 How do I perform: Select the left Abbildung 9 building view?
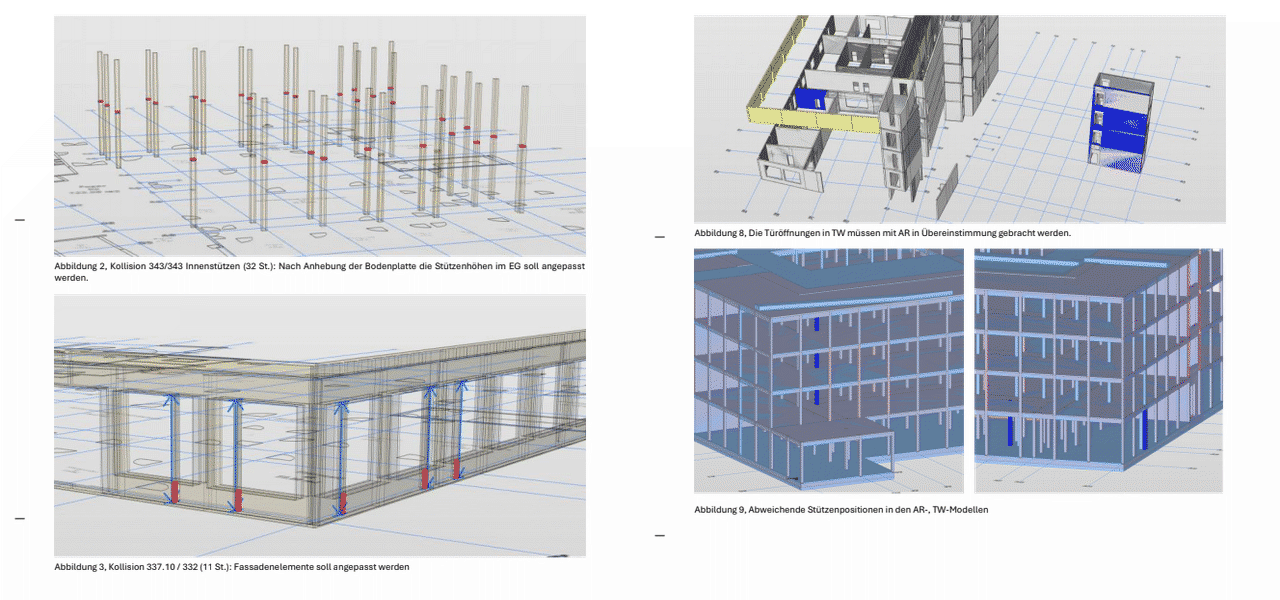pyautogui.click(x=828, y=370)
